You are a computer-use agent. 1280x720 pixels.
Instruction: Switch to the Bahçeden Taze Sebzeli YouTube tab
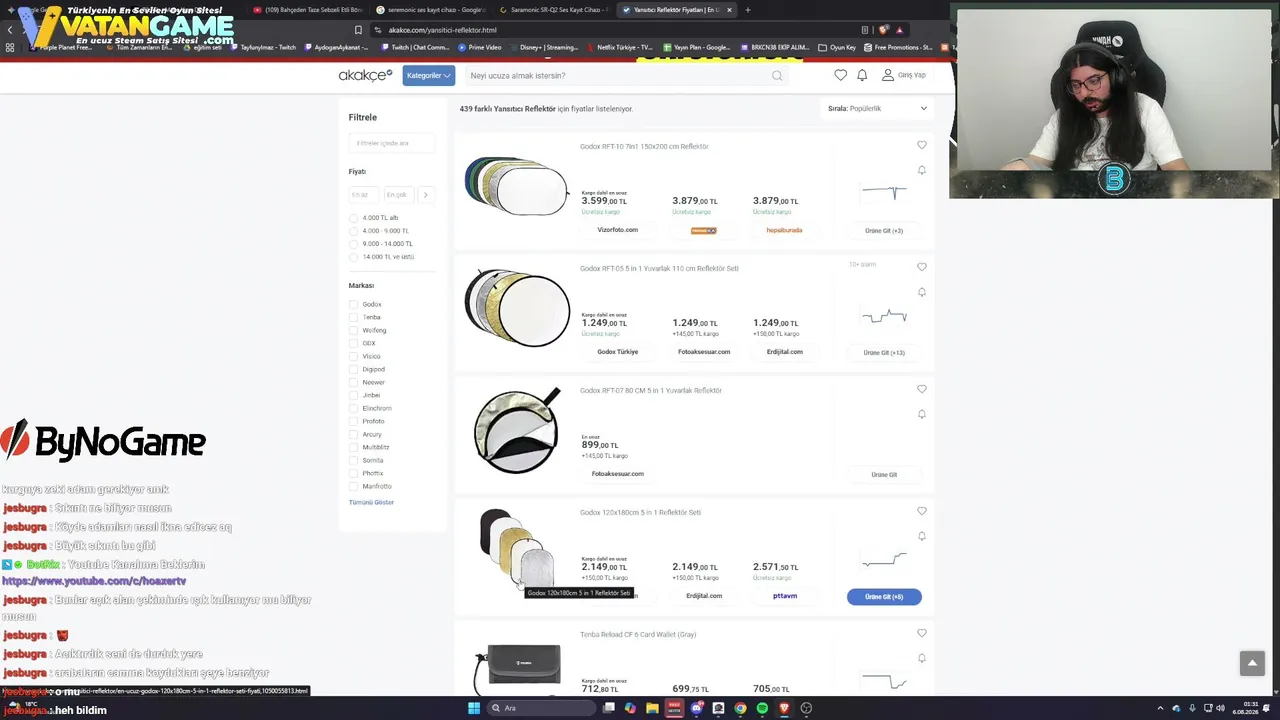pos(308,10)
